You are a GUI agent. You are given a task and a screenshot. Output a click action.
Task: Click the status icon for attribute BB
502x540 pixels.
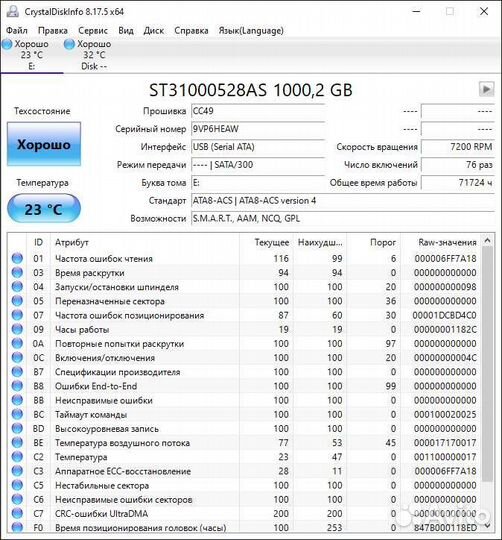(17, 400)
